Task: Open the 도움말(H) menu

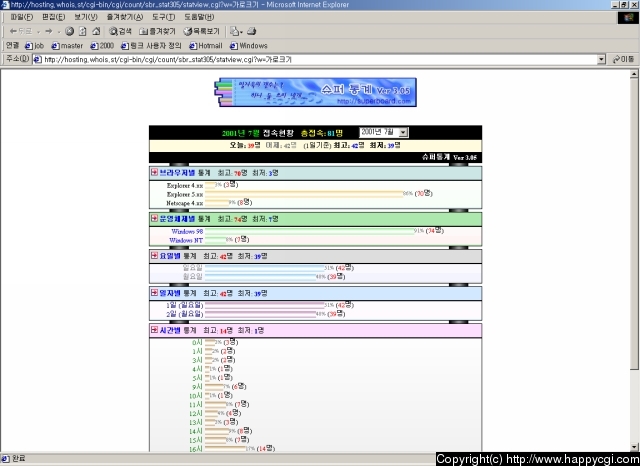Action: click(199, 17)
